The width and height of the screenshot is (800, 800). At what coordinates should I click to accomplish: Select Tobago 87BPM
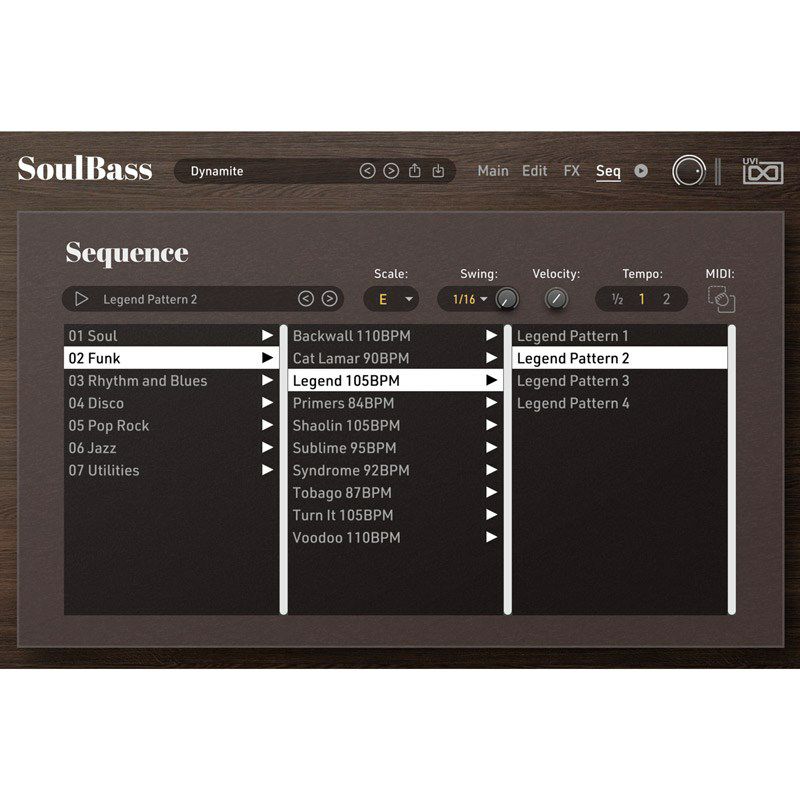point(395,492)
